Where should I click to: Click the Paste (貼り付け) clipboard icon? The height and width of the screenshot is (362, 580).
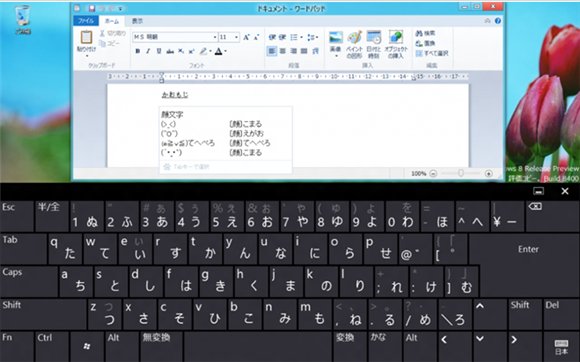[x=86, y=37]
